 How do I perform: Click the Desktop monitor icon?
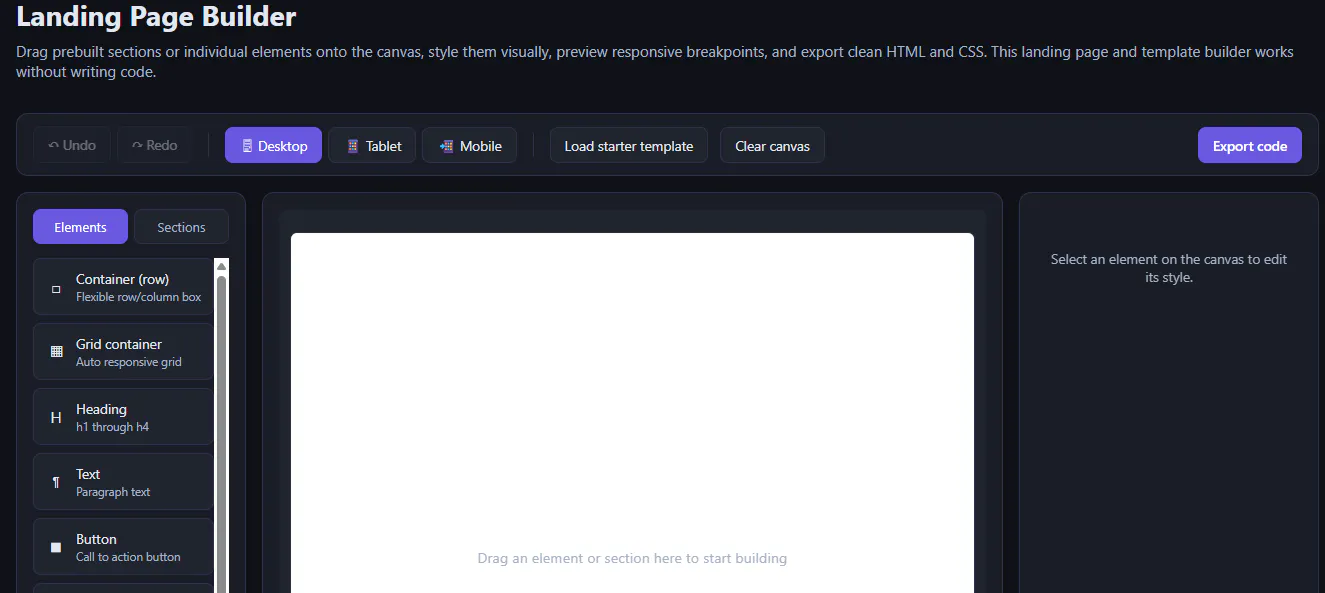pos(247,146)
